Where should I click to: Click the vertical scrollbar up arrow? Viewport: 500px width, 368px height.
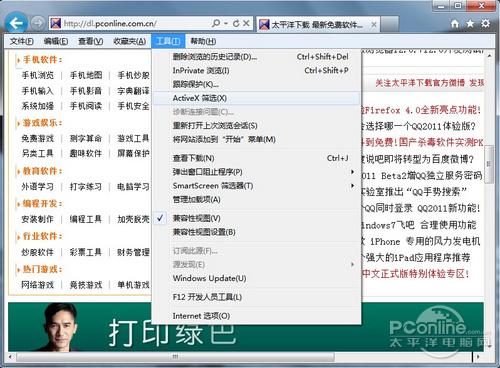[489, 55]
